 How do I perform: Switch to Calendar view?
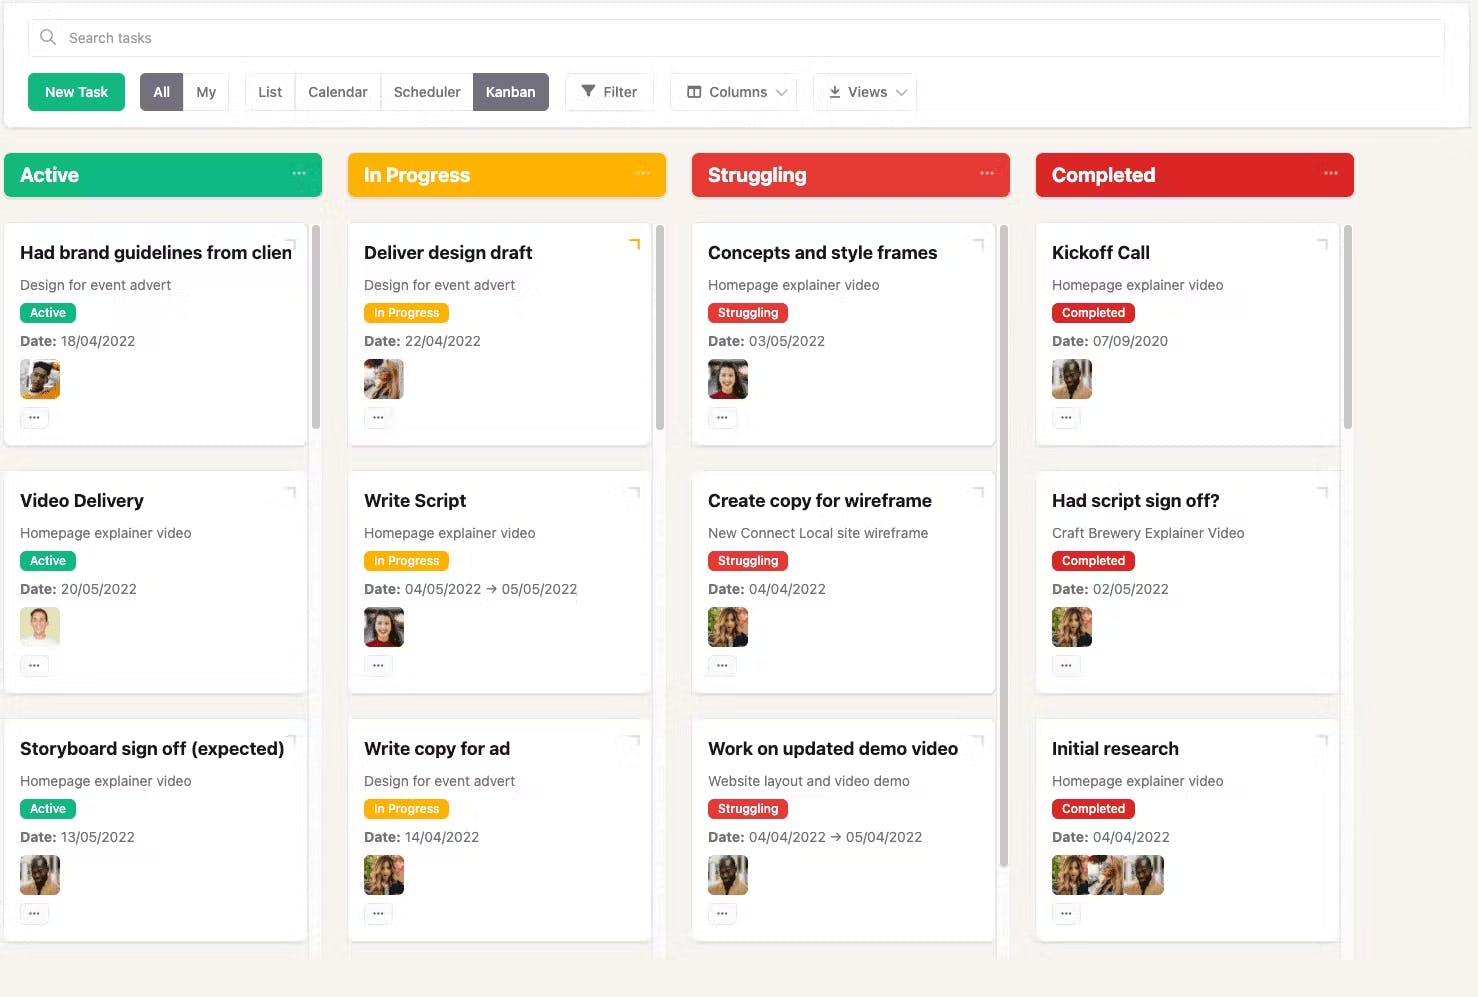coord(338,92)
